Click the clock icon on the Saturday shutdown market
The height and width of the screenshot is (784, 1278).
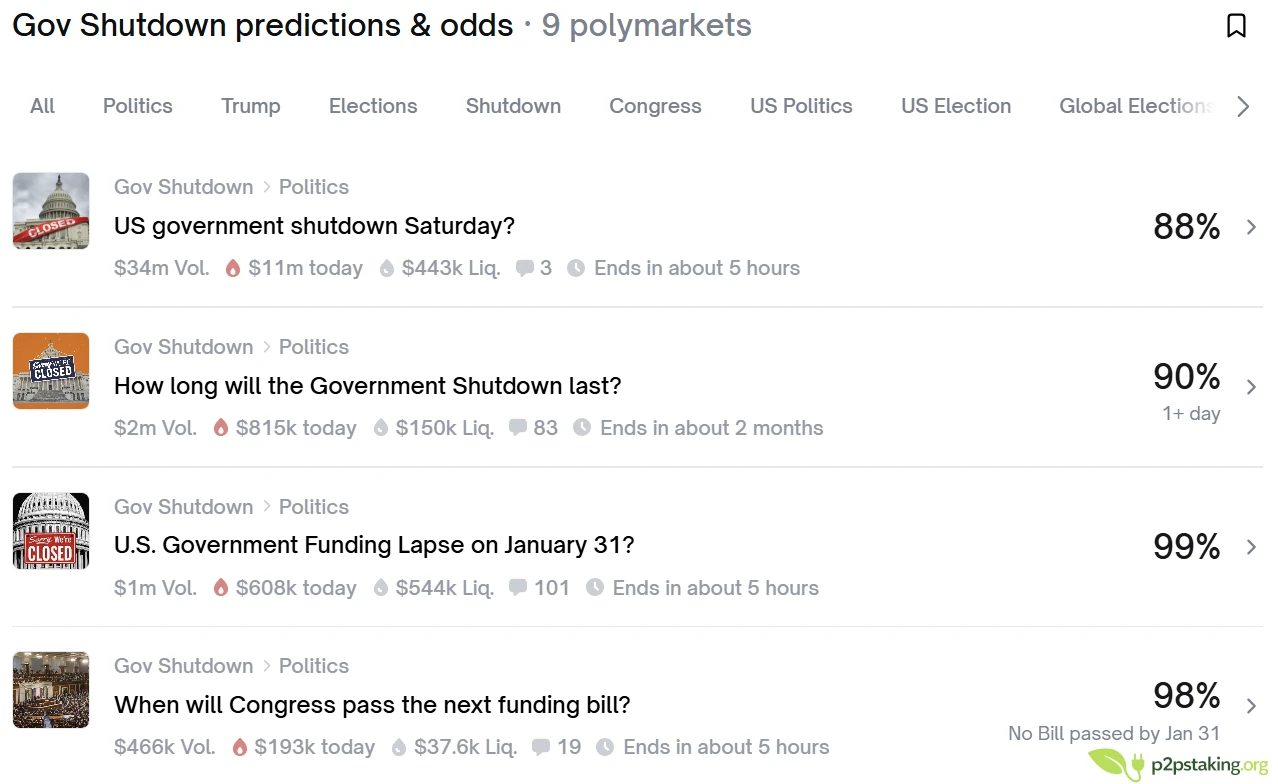pos(576,268)
